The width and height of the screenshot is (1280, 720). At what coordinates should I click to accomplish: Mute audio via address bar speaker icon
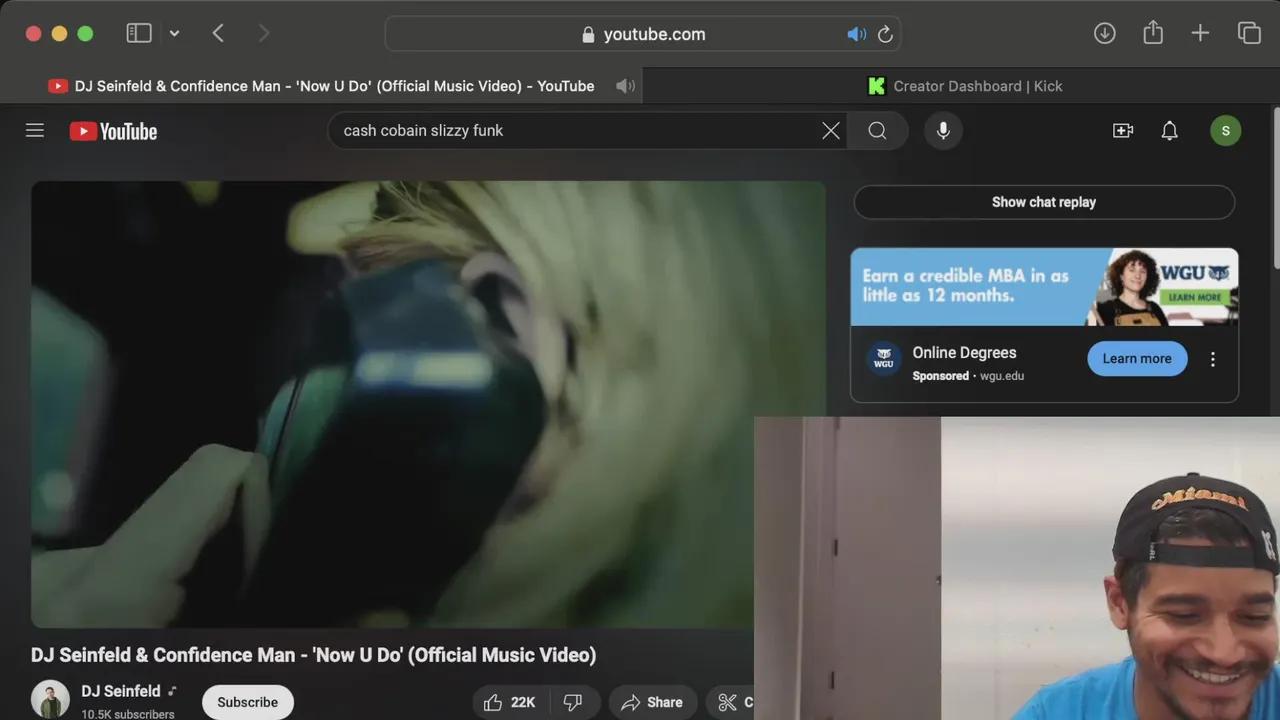pyautogui.click(x=856, y=34)
